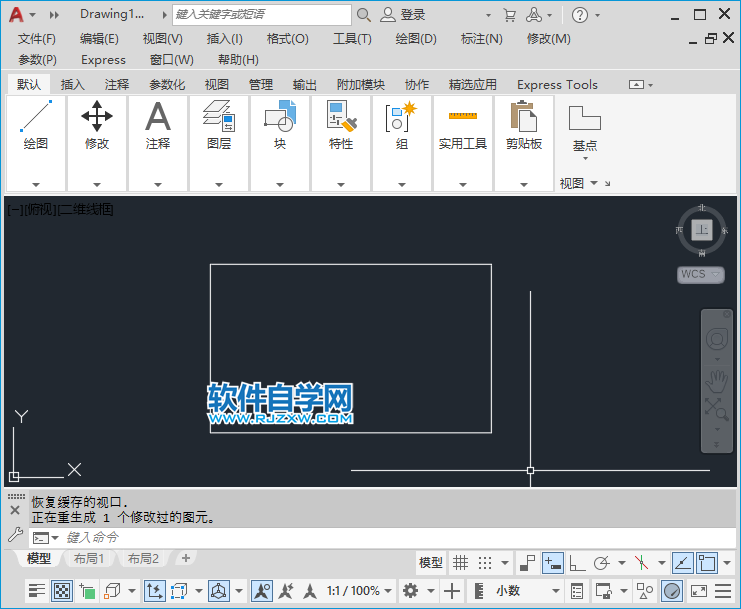Screen dimensions: 741x609
Task: Open the 块 block panel
Action: (280, 125)
